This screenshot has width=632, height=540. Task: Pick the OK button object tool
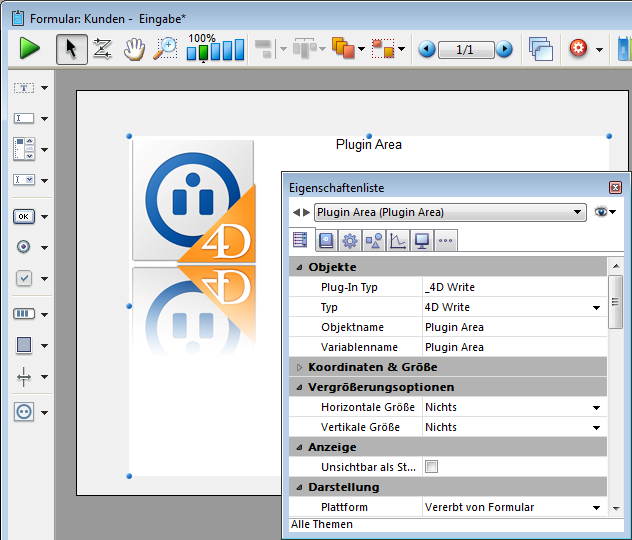24,216
